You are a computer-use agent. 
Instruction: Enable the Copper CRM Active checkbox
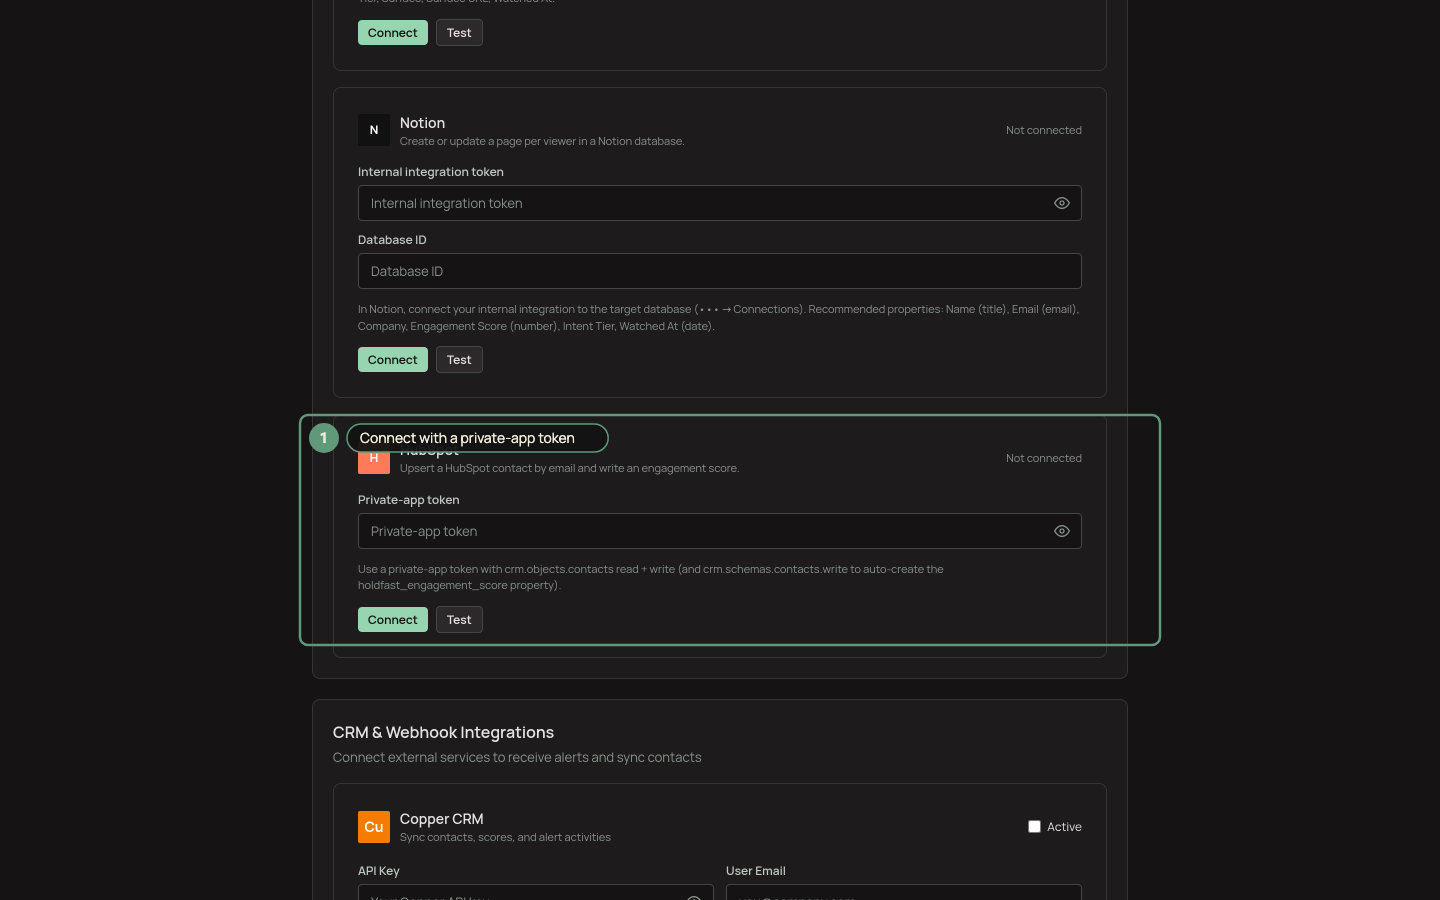[x=1034, y=827]
